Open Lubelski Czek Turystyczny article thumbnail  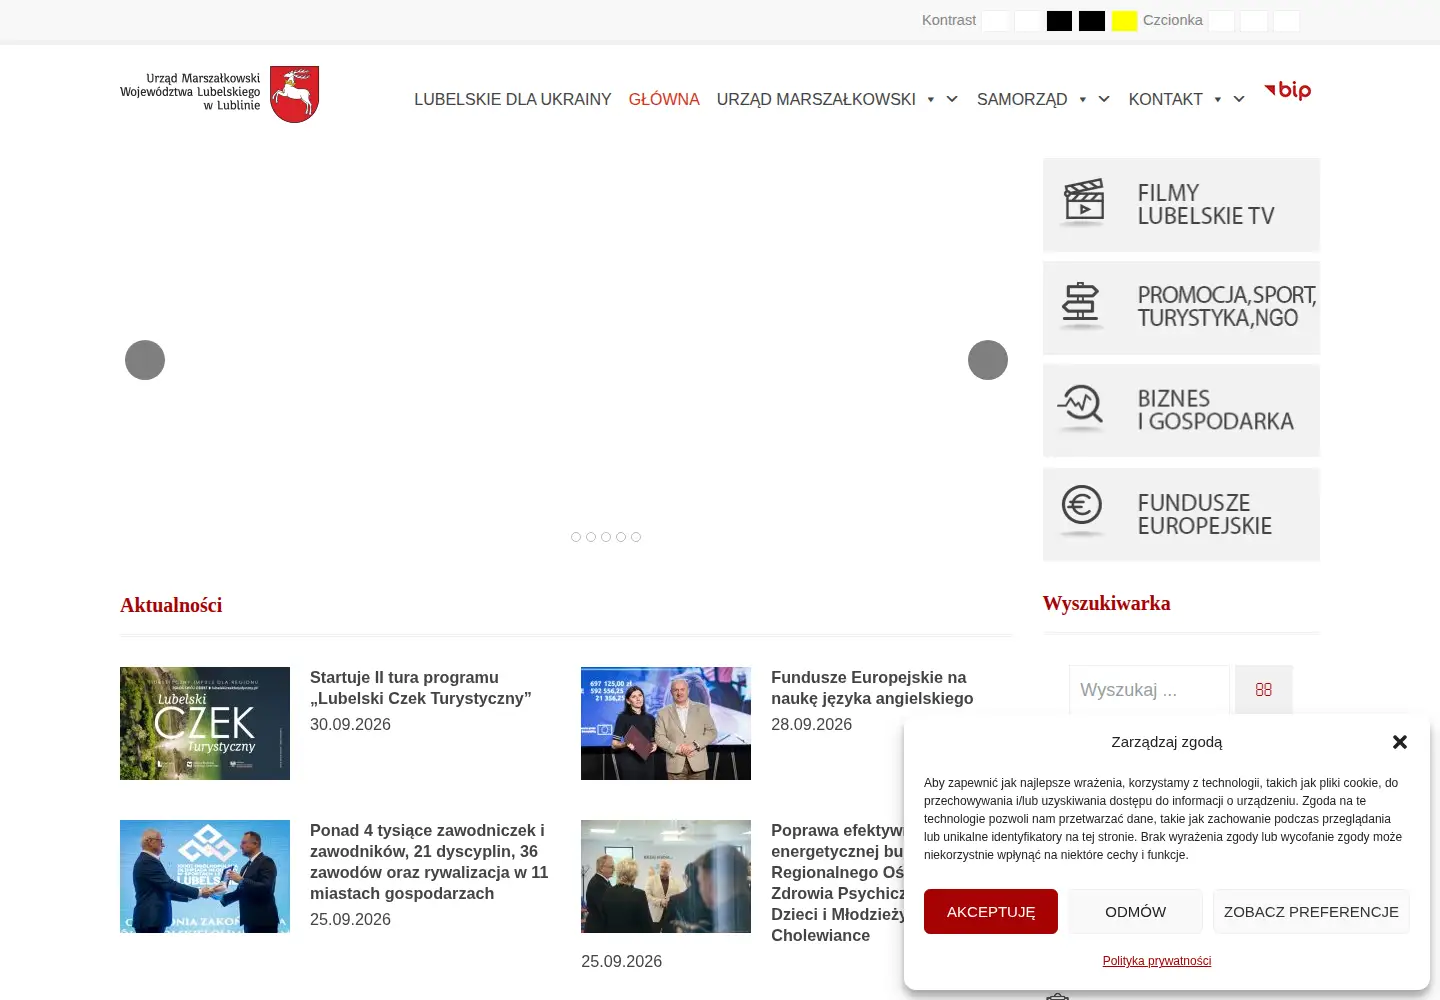(205, 723)
